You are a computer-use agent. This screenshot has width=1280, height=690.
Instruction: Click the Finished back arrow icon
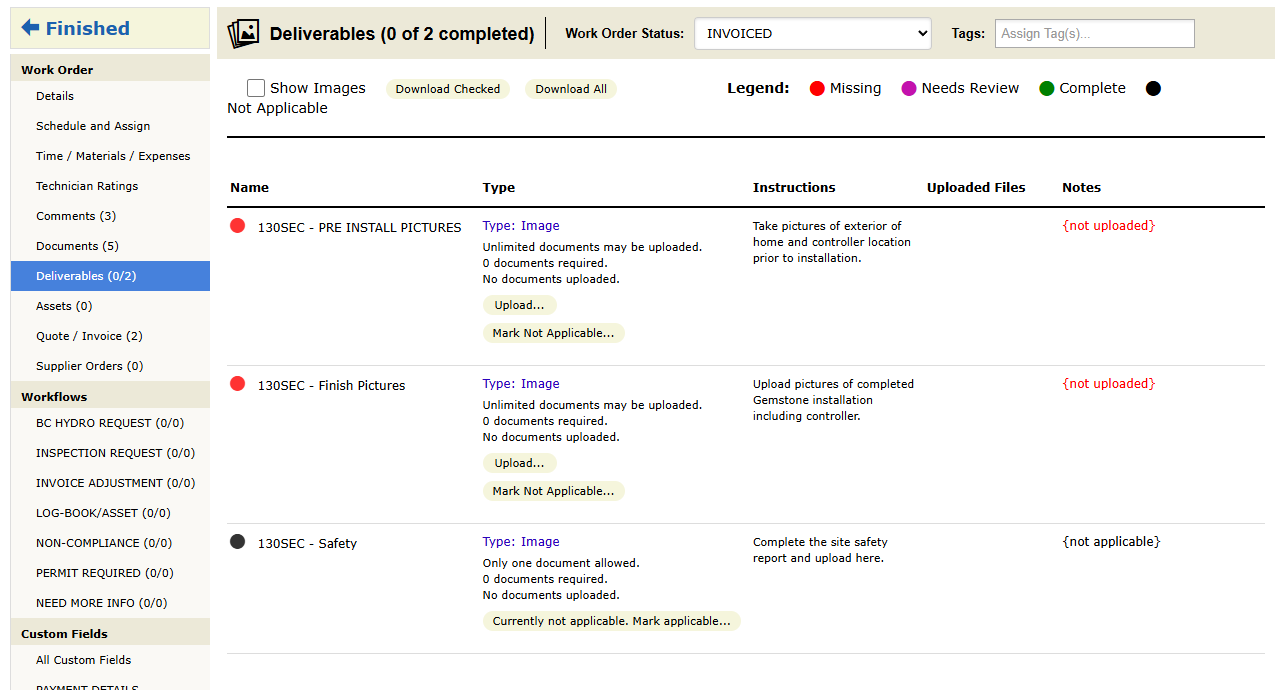pyautogui.click(x=31, y=28)
